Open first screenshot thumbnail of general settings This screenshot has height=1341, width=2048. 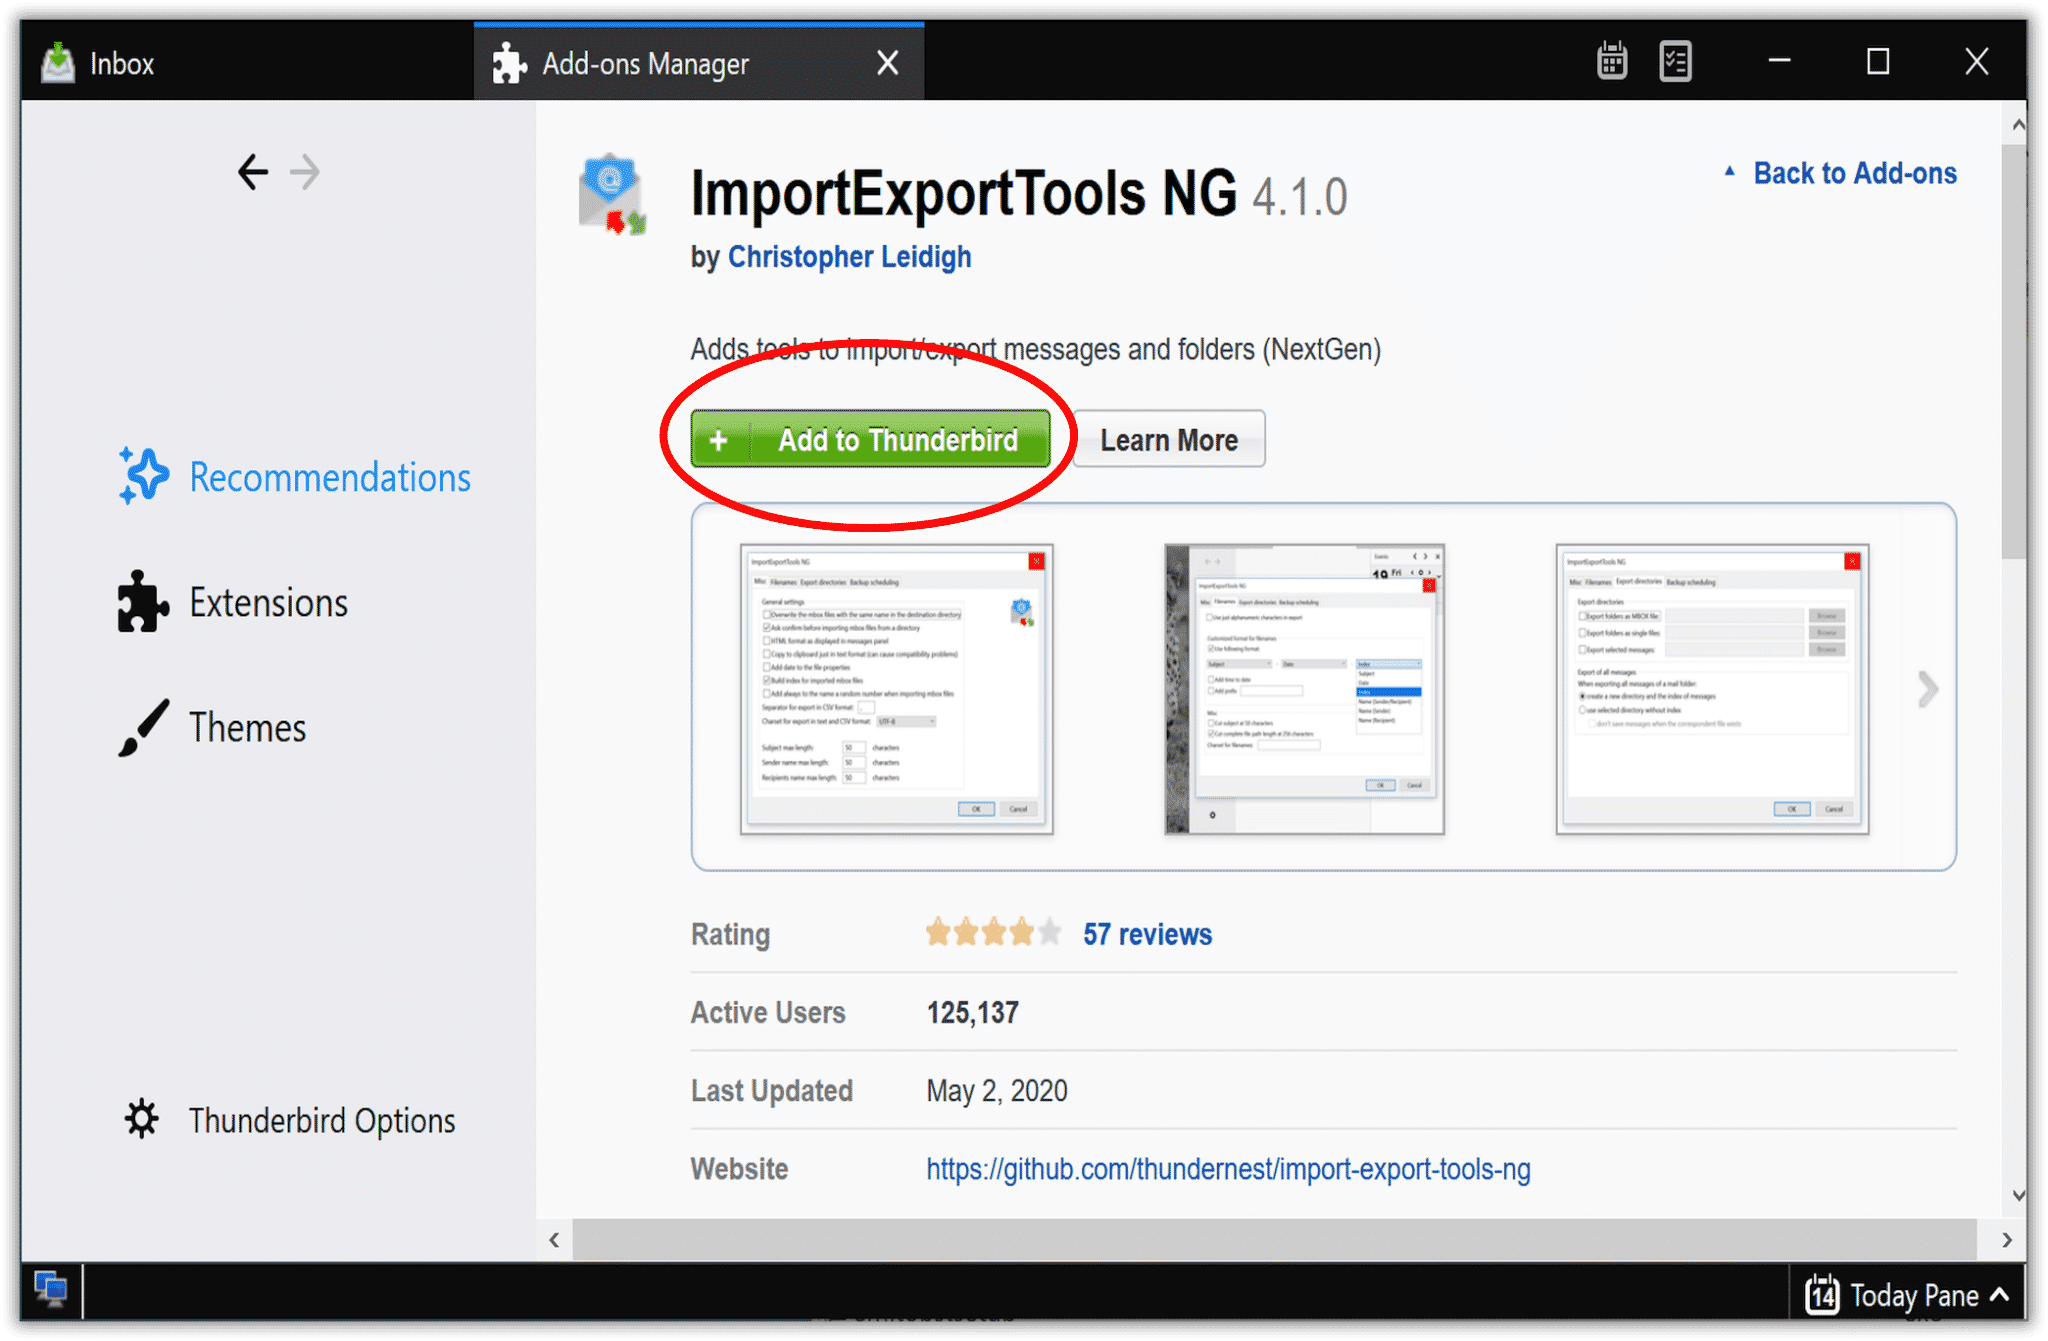896,689
